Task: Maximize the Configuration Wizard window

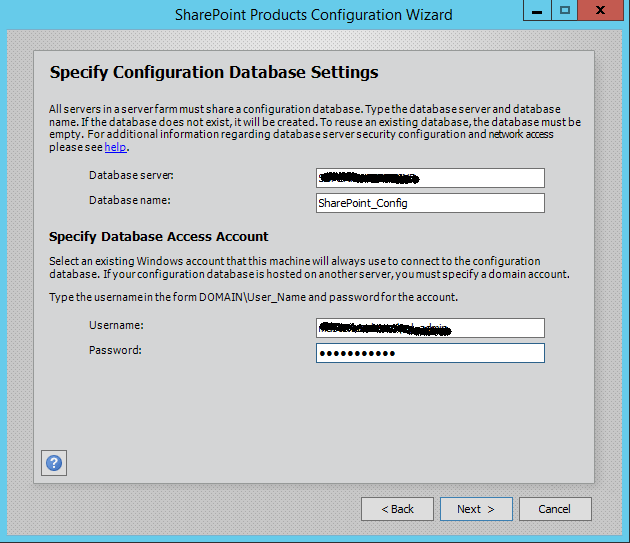Action: point(566,11)
